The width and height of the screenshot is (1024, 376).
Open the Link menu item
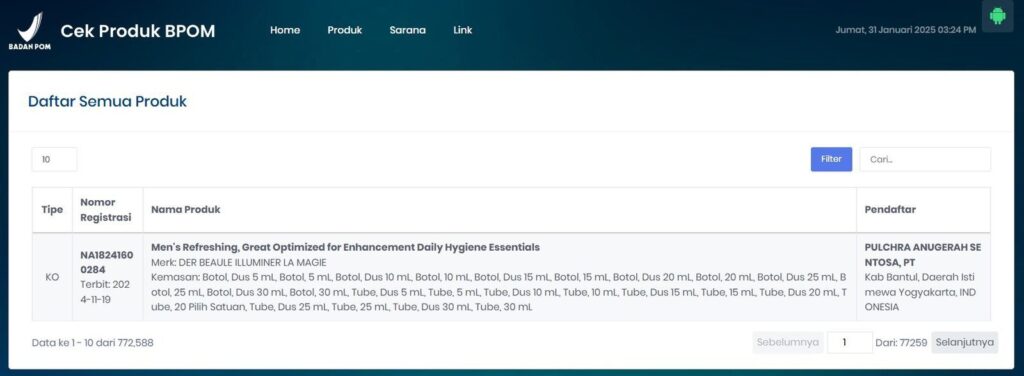(462, 30)
